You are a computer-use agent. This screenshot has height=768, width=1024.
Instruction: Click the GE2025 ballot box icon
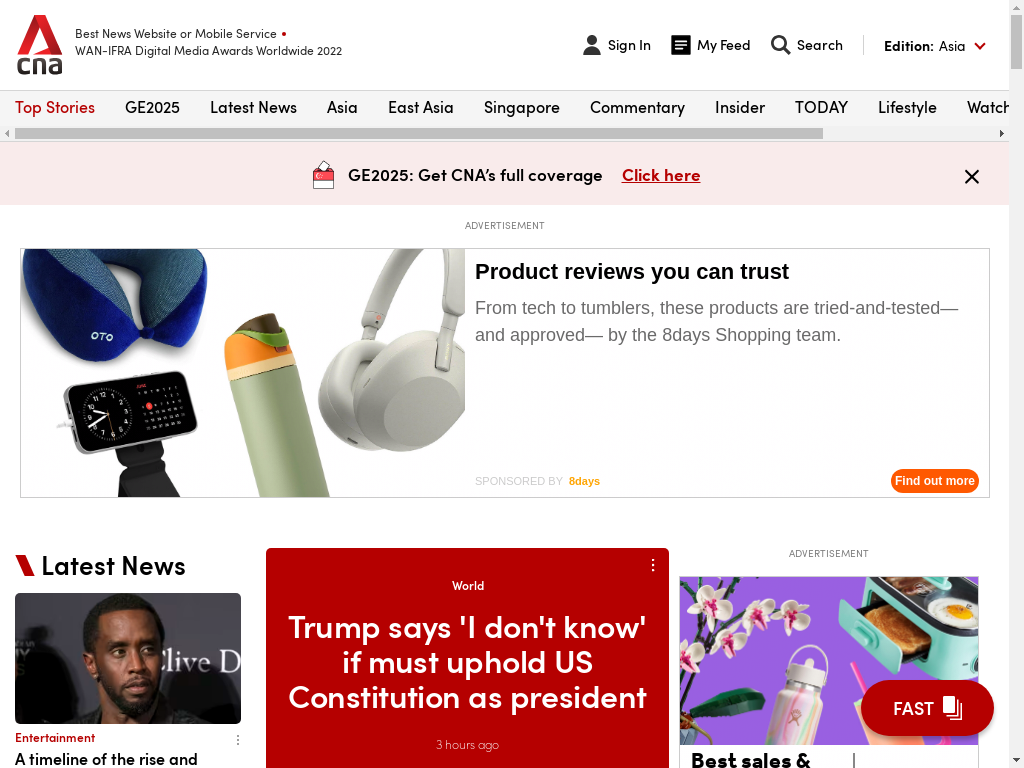click(x=323, y=175)
